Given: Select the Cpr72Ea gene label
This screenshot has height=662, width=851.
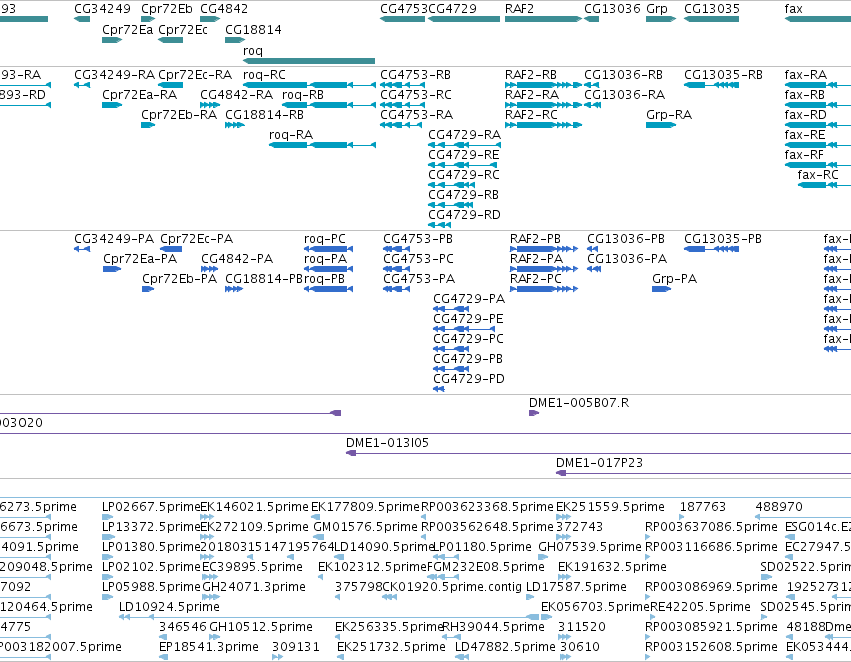Looking at the screenshot, I should point(128,29).
